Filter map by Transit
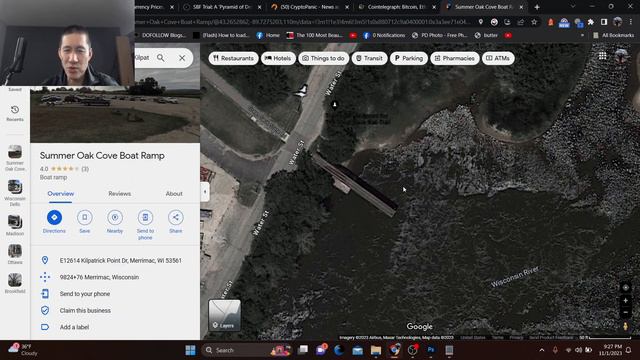The height and width of the screenshot is (360, 640). click(x=369, y=58)
